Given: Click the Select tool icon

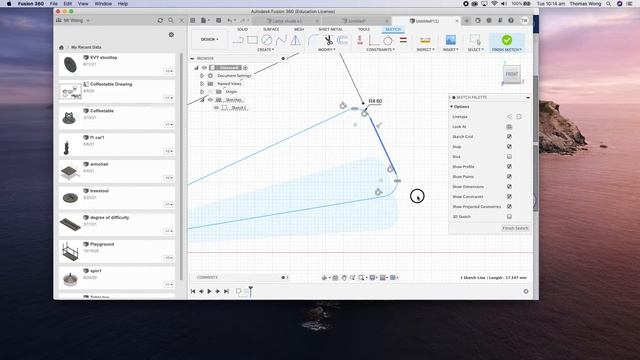Looking at the screenshot, I should point(475,40).
